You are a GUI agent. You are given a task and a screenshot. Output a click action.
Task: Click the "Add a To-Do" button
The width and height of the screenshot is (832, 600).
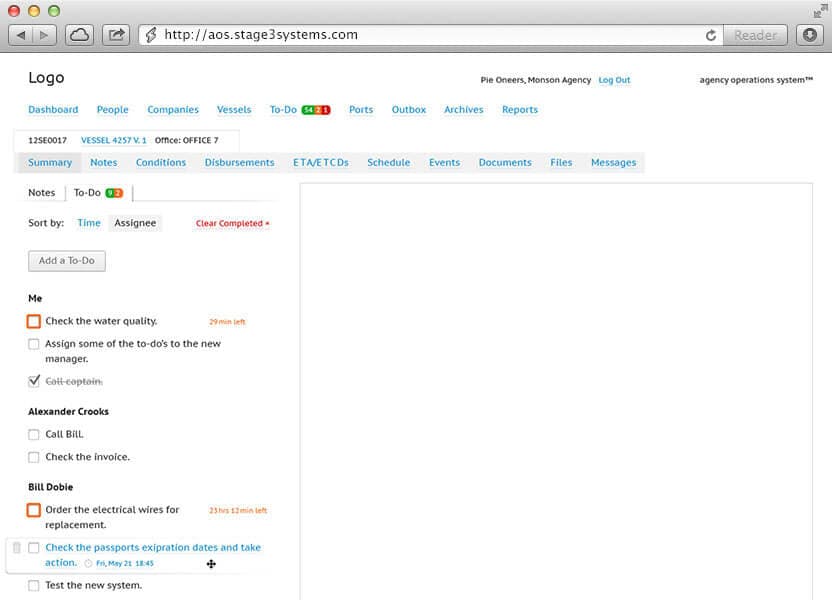[66, 260]
